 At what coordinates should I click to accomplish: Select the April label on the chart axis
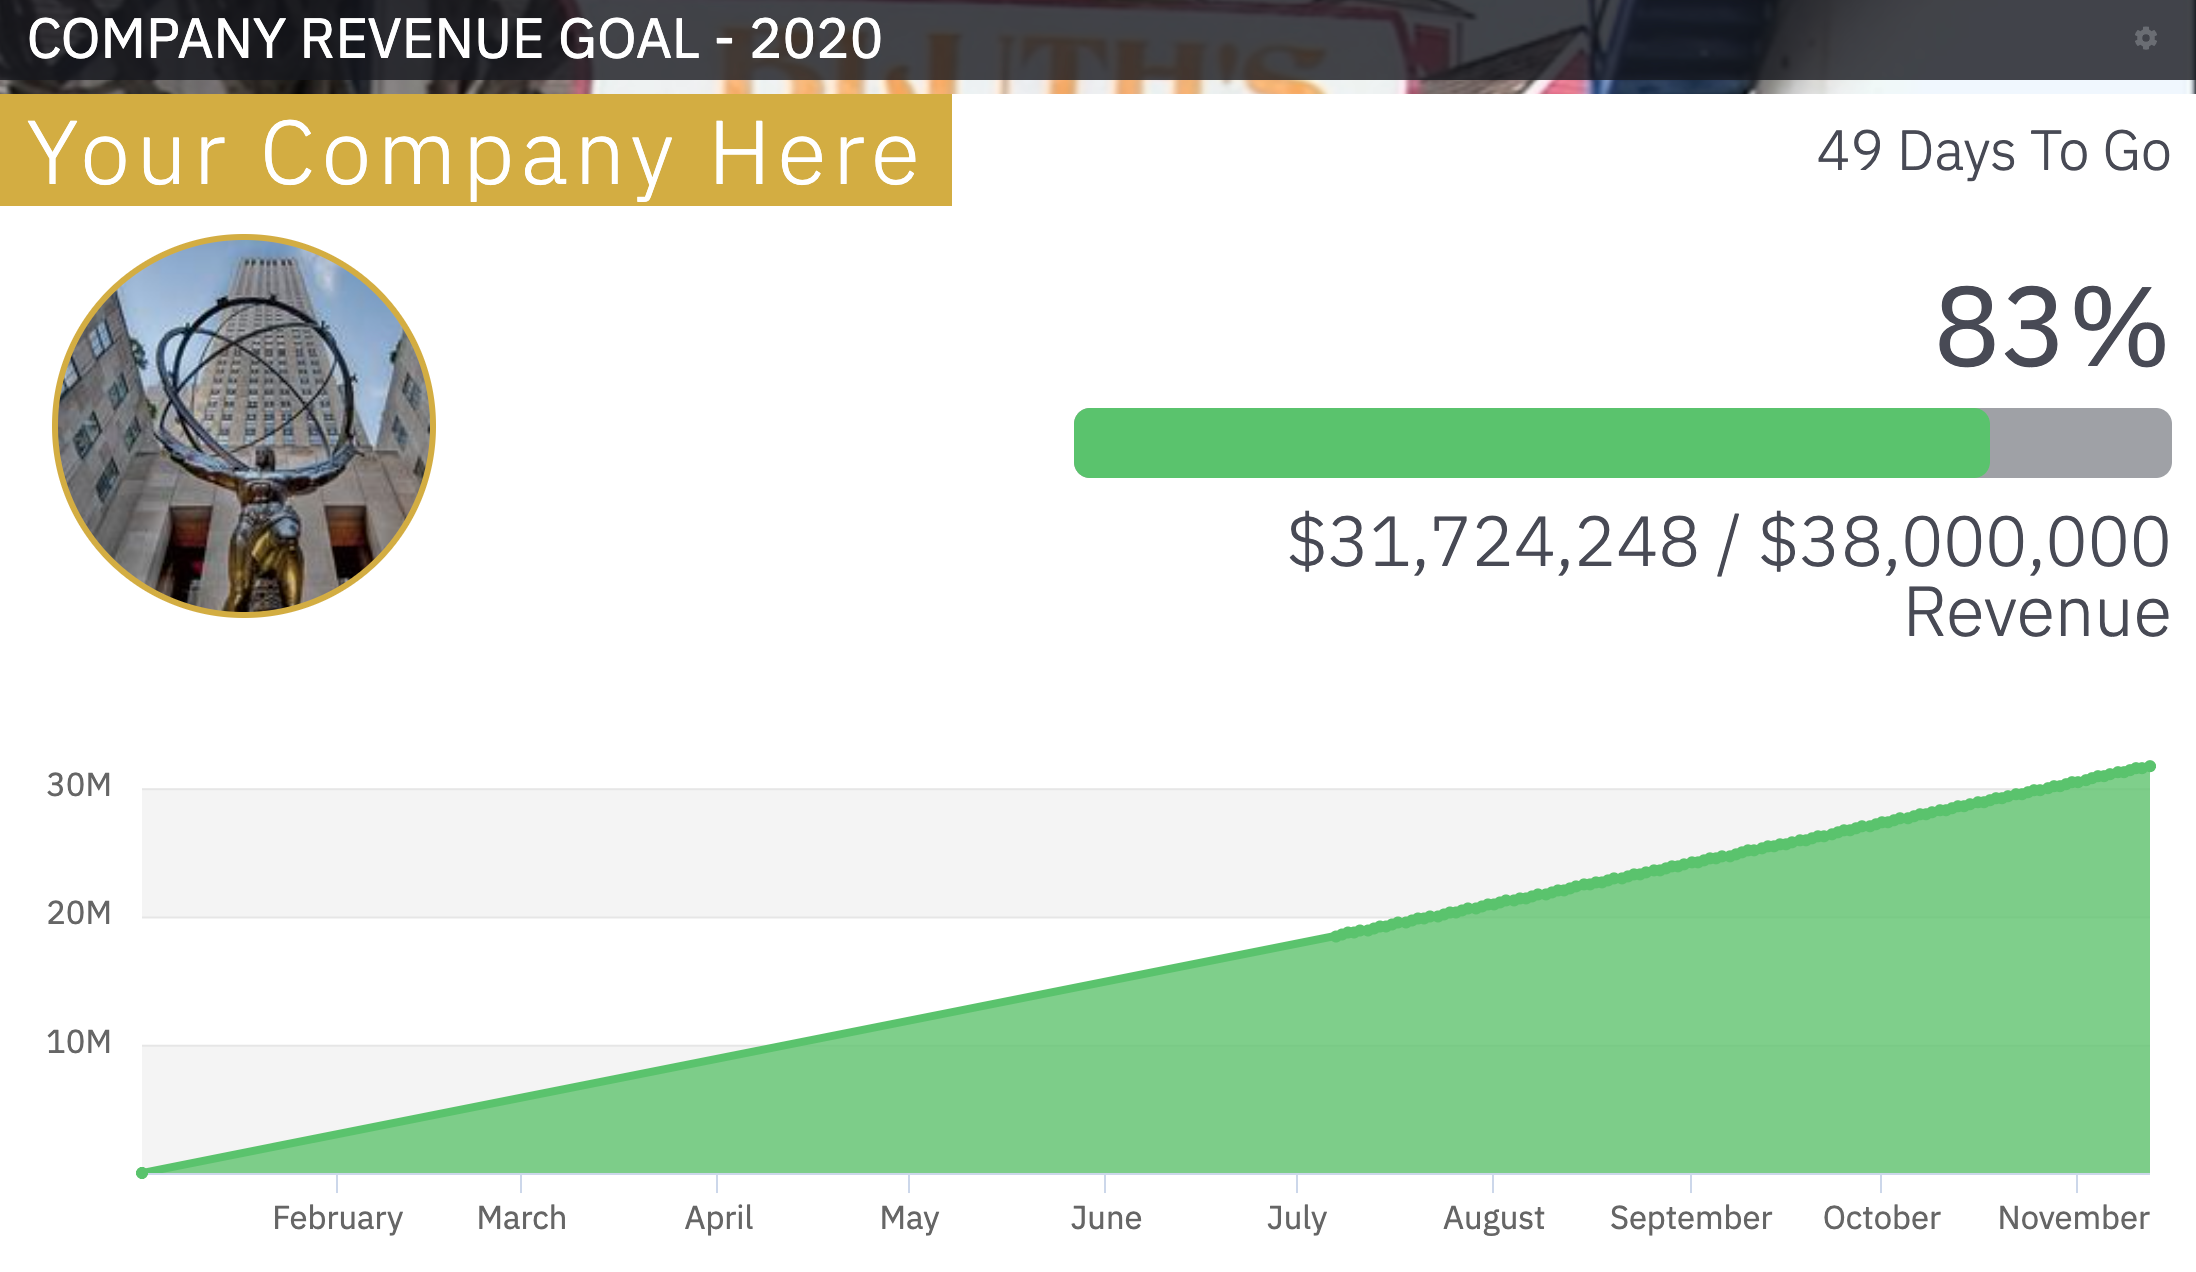click(x=719, y=1218)
